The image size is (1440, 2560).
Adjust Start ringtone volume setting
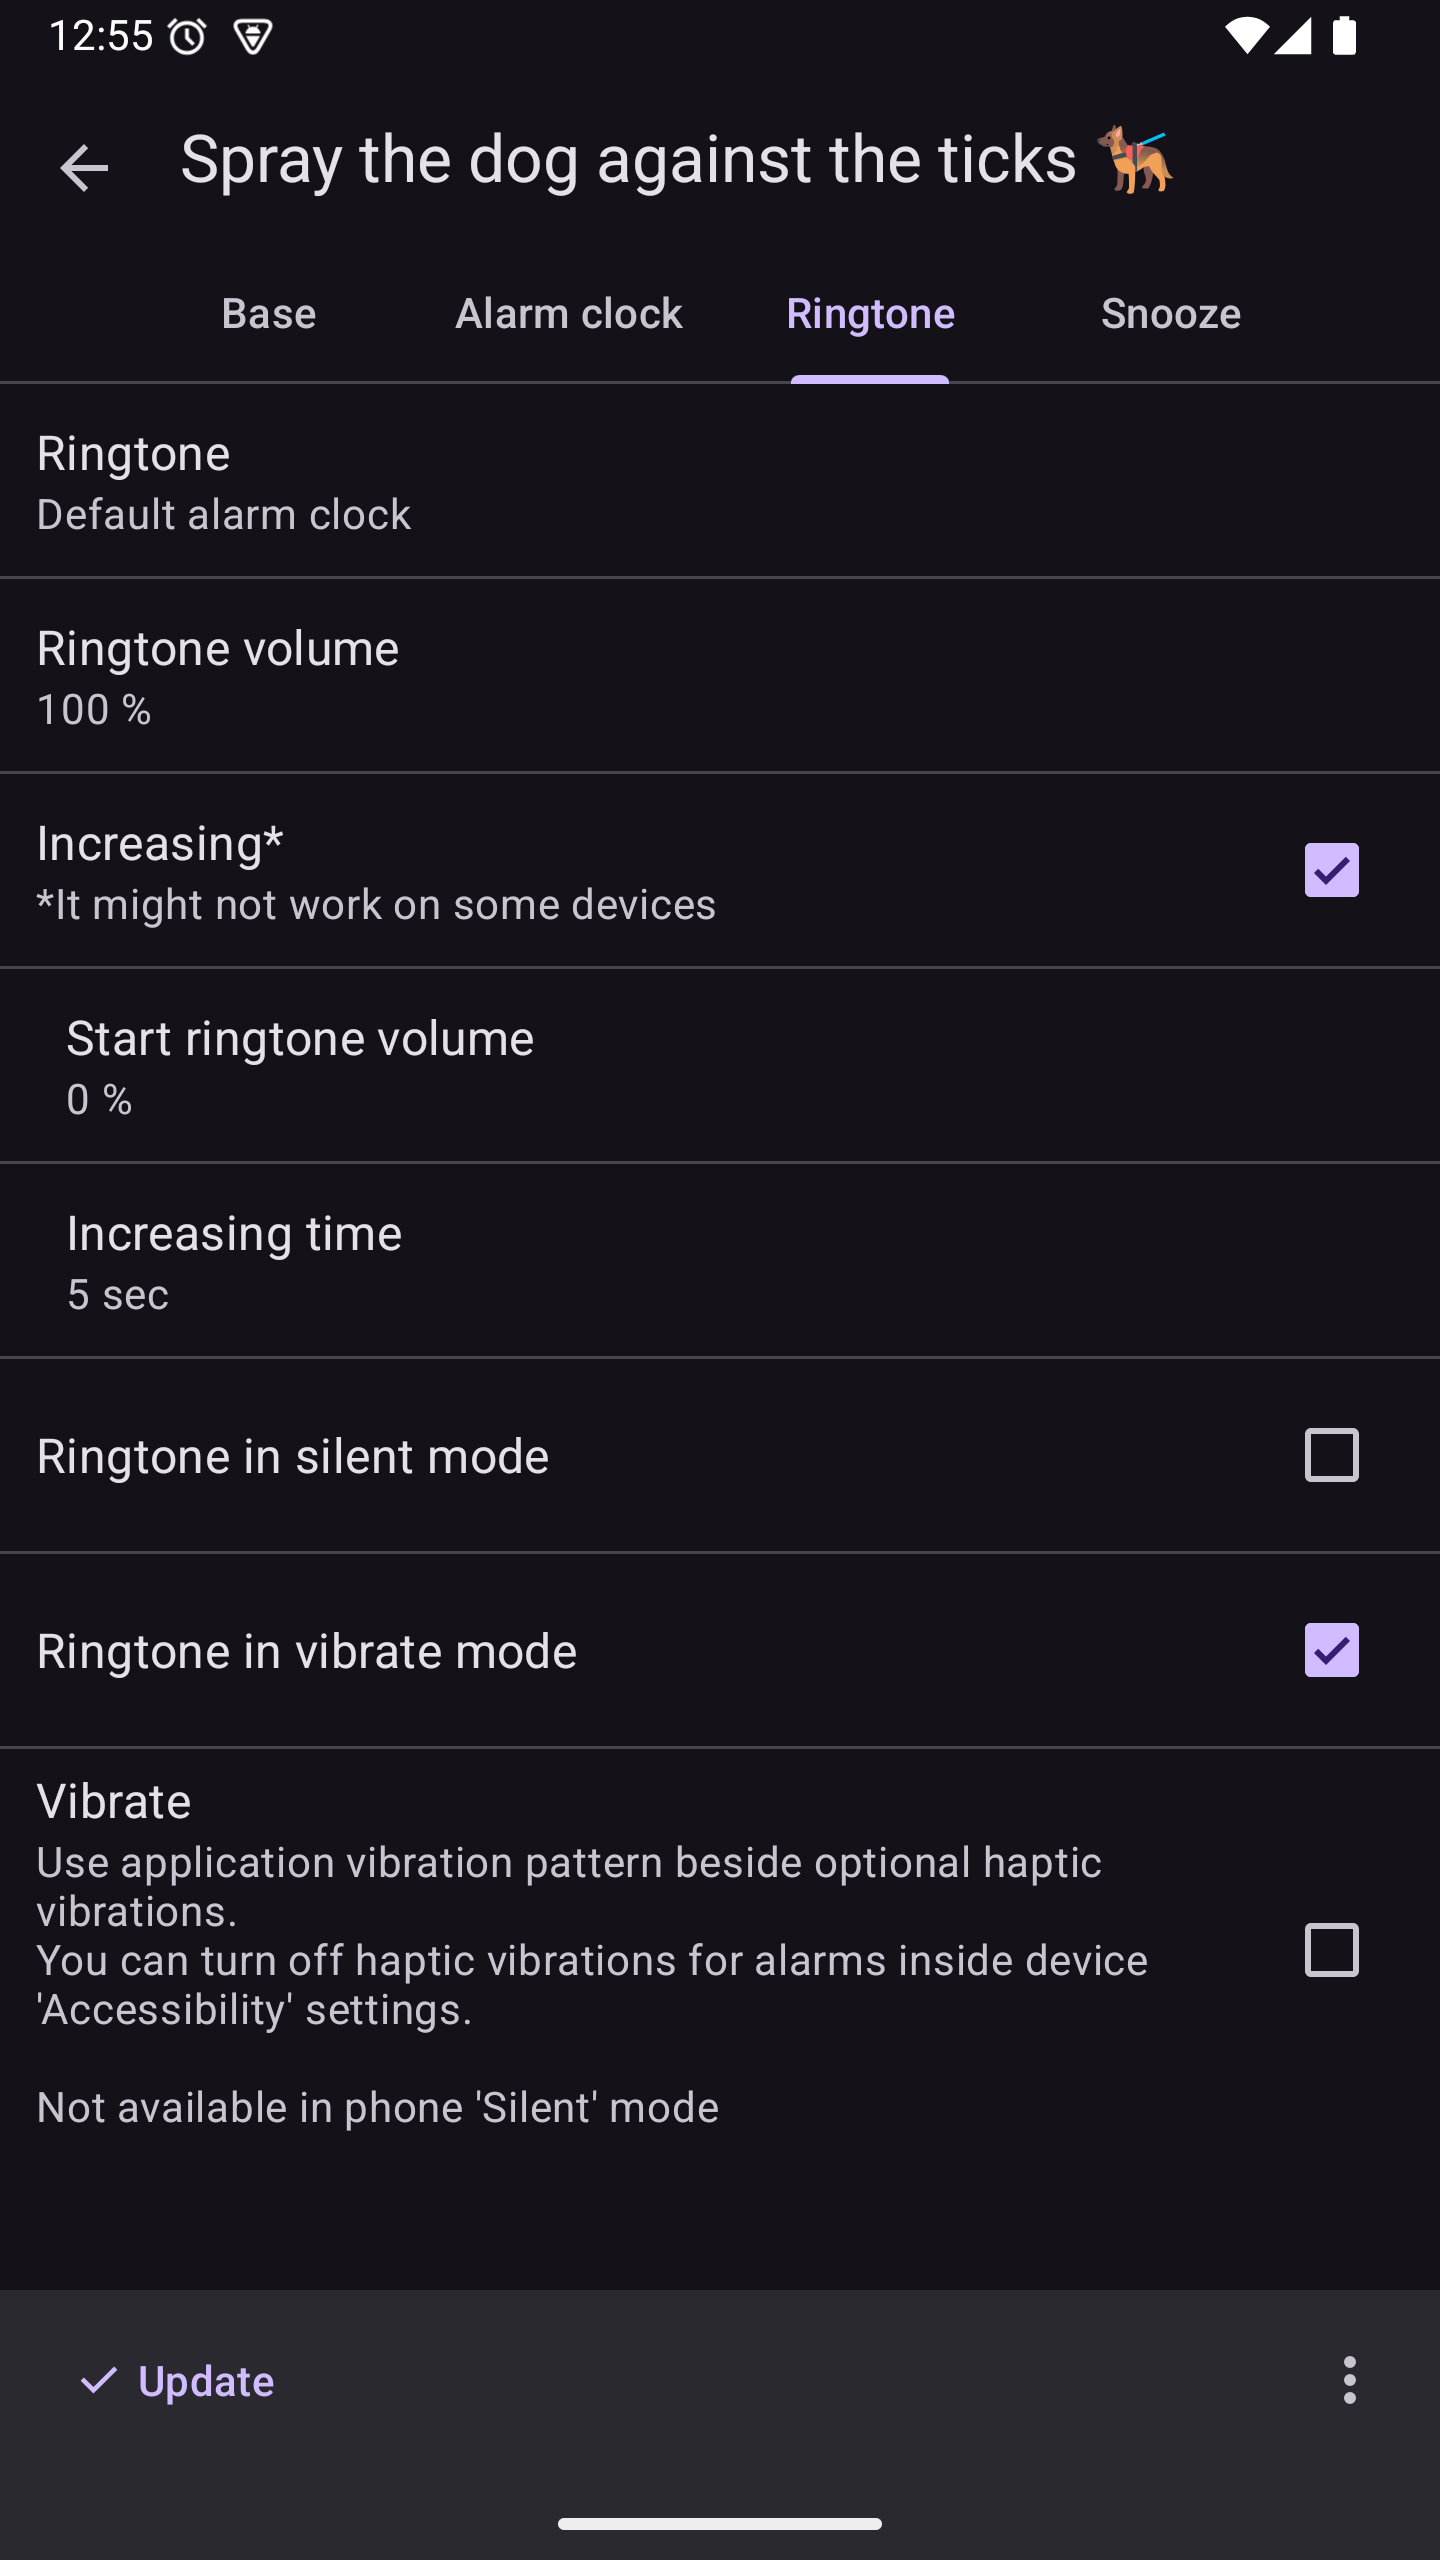click(720, 1067)
